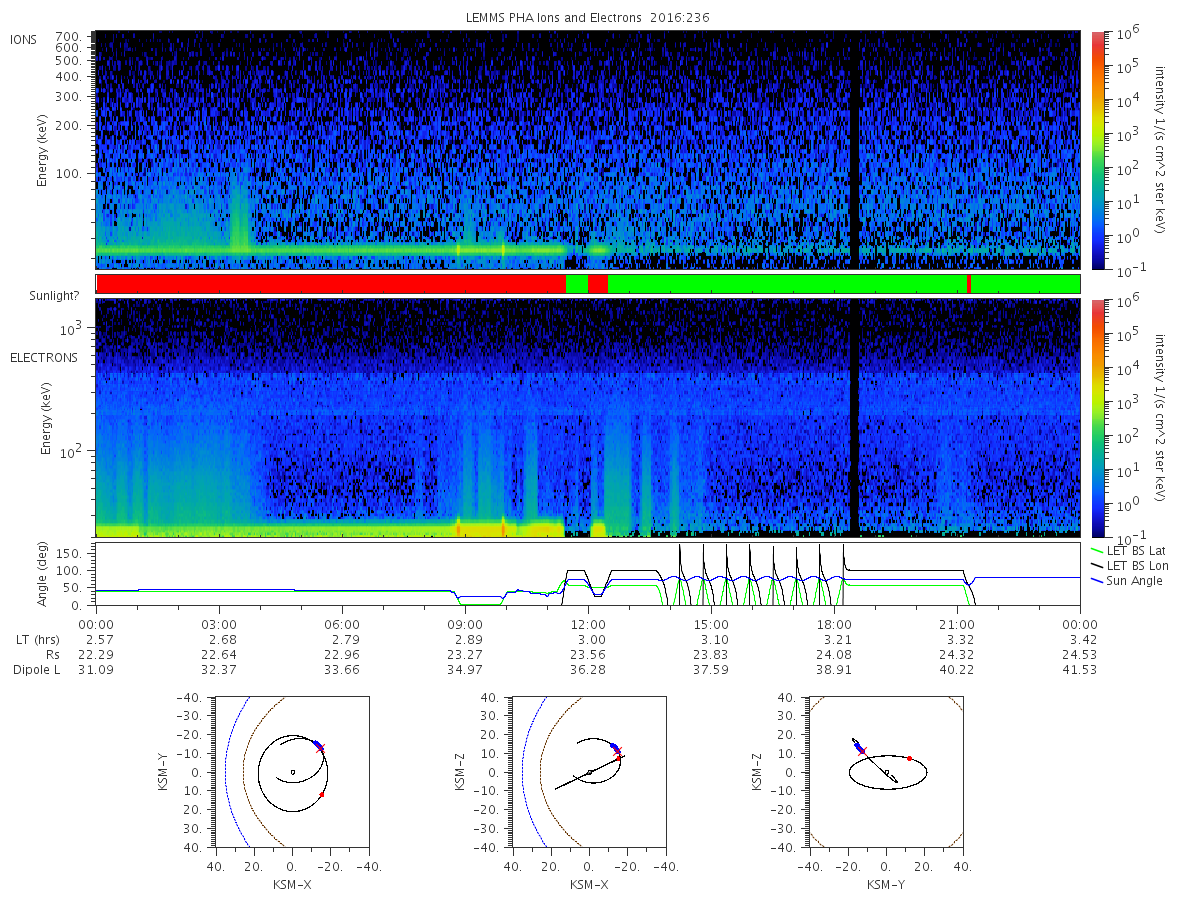Select the Dipole L value "31.09"

[96, 669]
